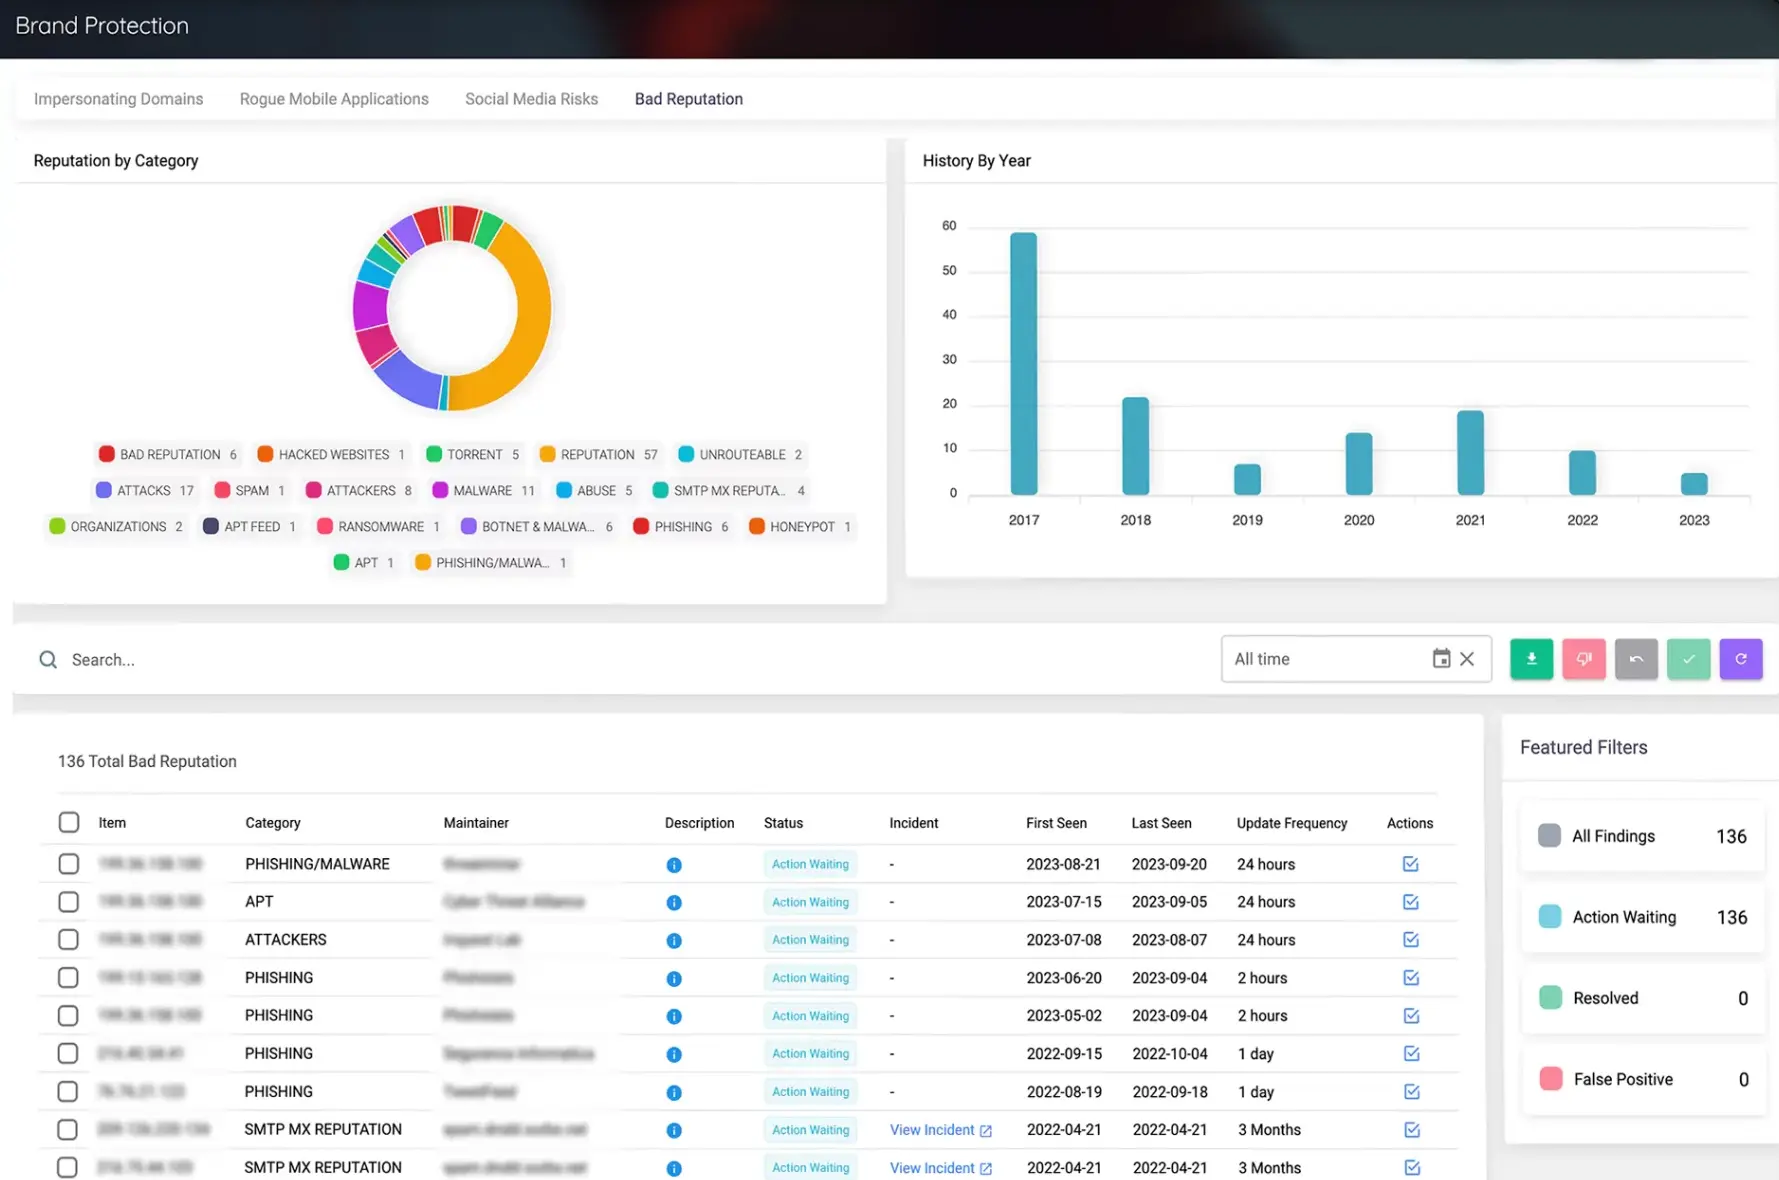The width and height of the screenshot is (1779, 1180).
Task: Sort table by First Seen column header
Action: [x=1056, y=823]
